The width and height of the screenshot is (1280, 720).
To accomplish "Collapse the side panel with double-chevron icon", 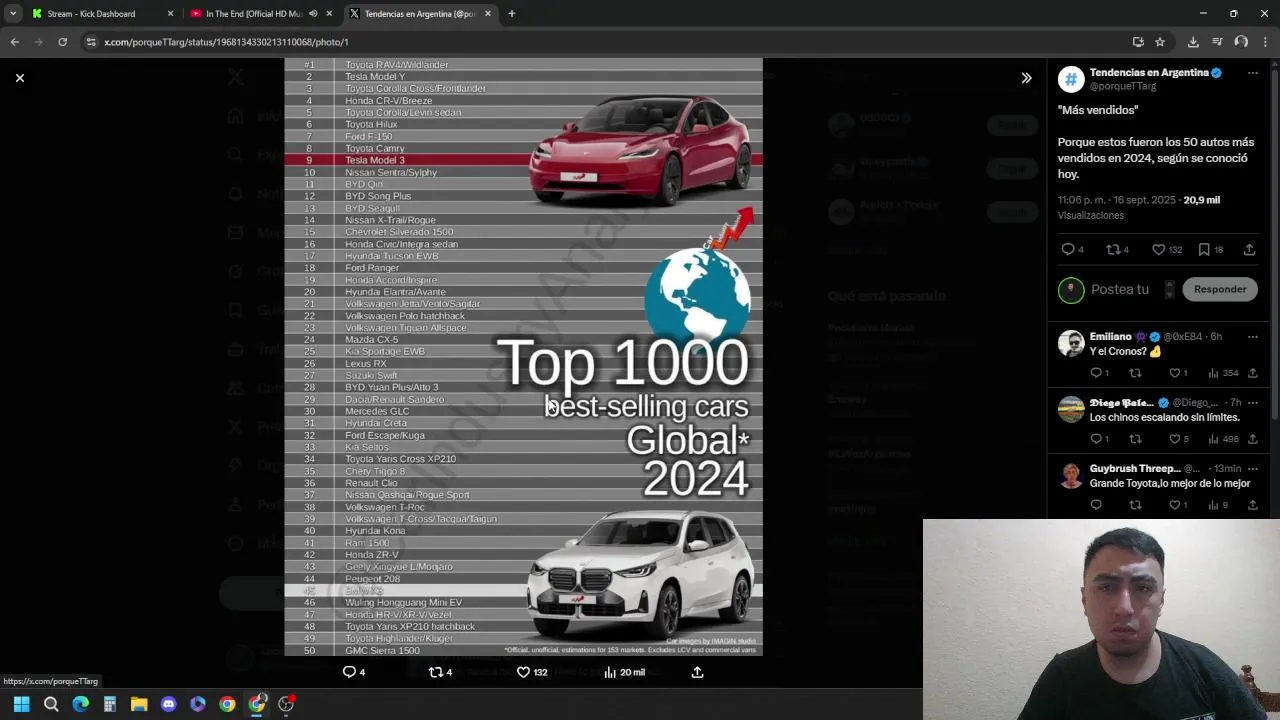I will [x=1026, y=78].
